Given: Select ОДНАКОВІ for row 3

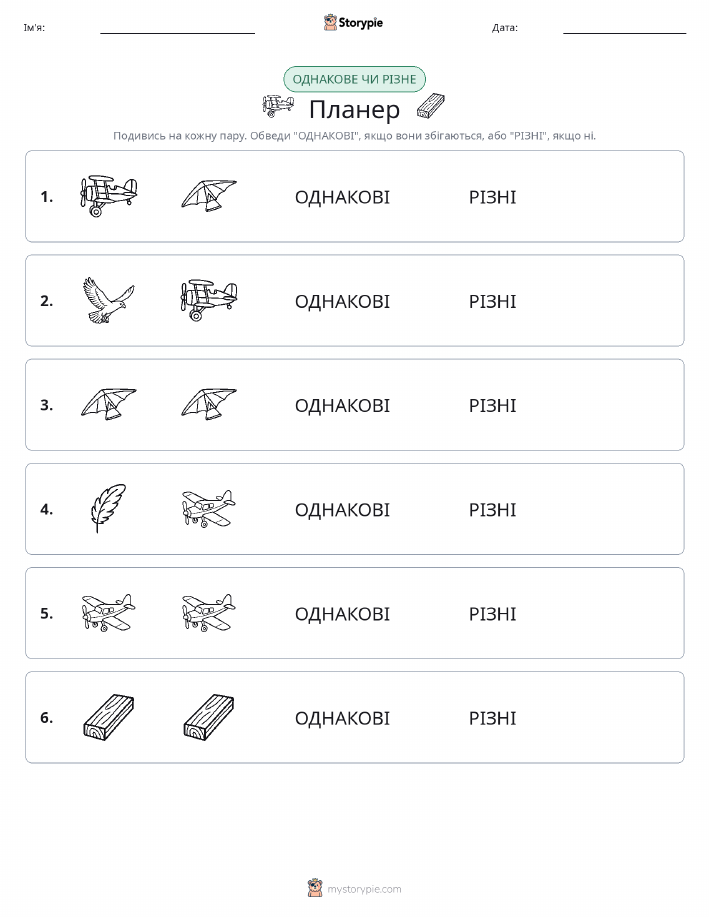Looking at the screenshot, I should (x=342, y=405).
